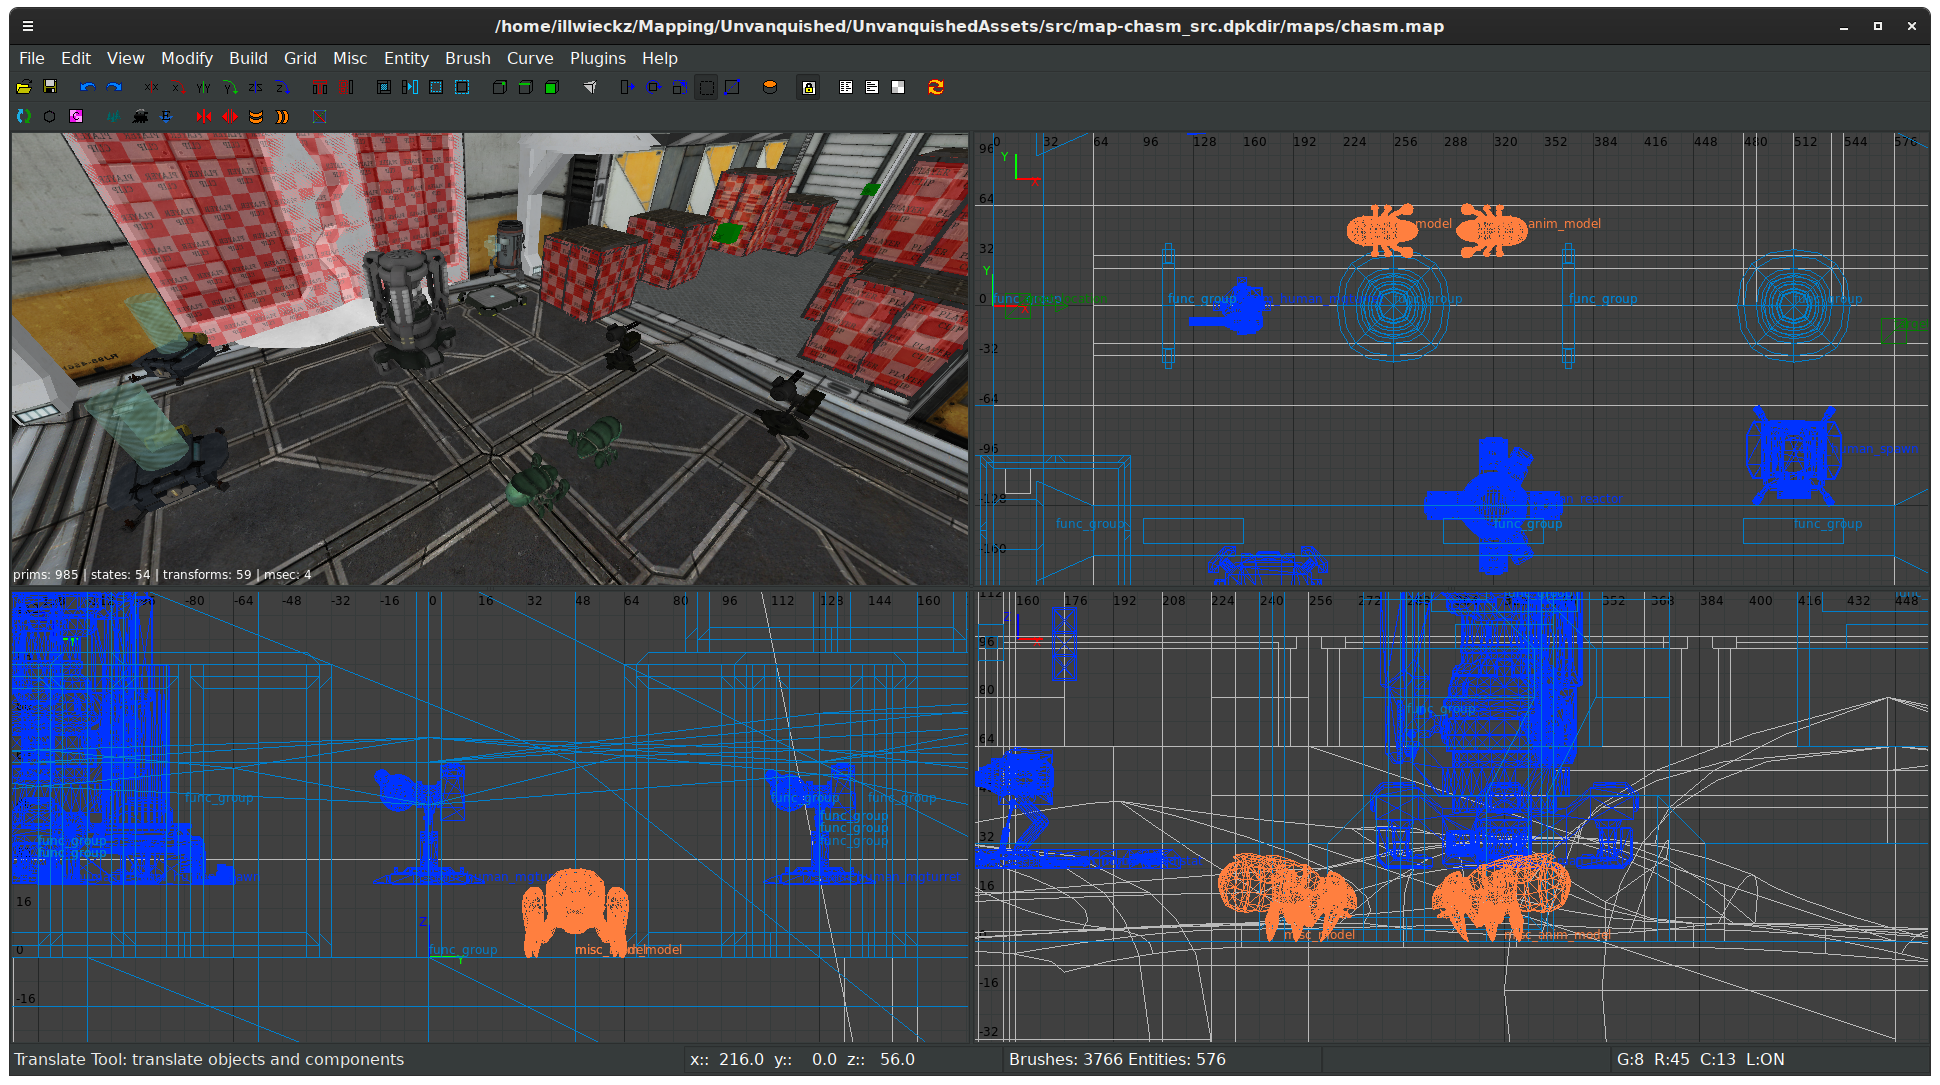Screen dimensions: 1940x1085
Task: Toggle the active Resize tool
Action: pos(706,87)
